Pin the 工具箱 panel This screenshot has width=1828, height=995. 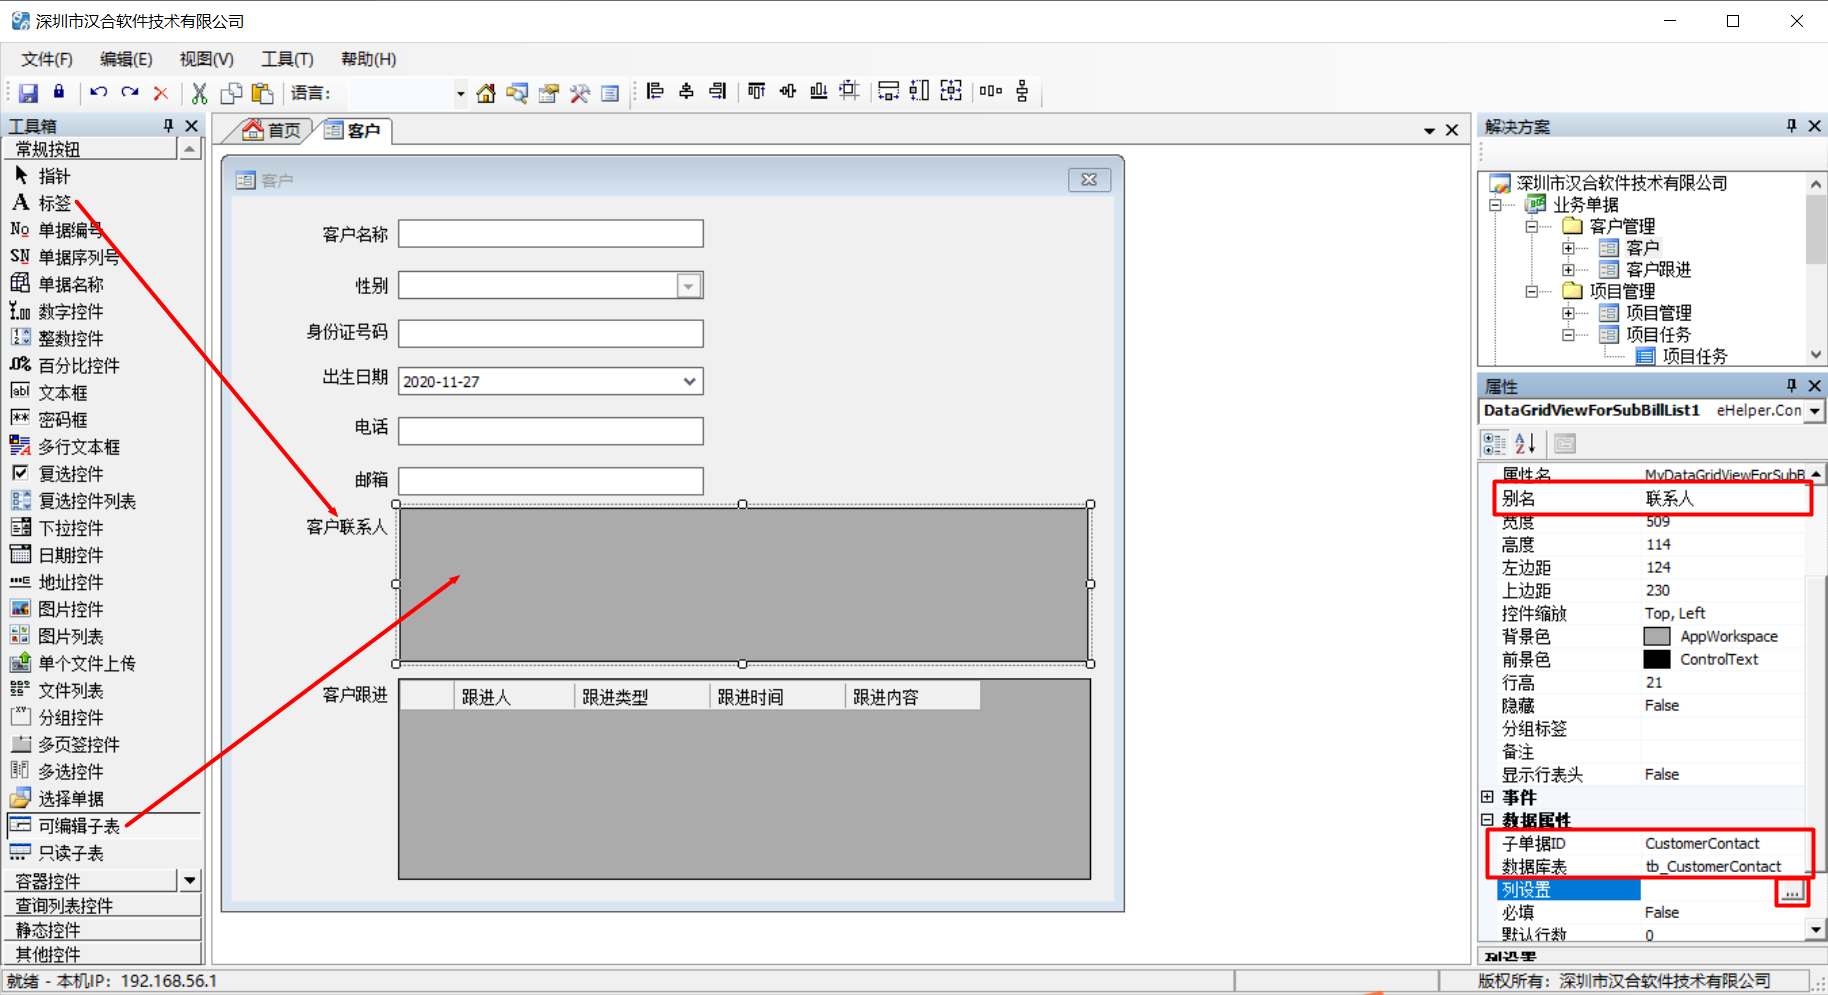tap(168, 126)
